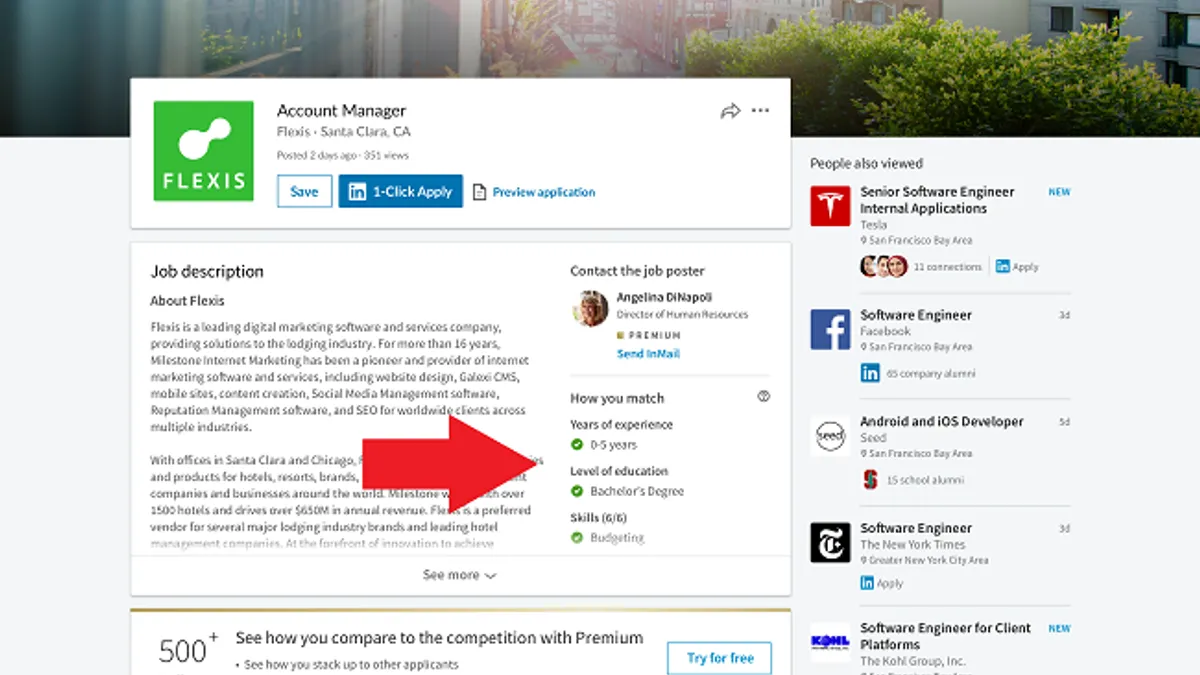Click the NEW badge on the Kohl's job

coord(1059,629)
